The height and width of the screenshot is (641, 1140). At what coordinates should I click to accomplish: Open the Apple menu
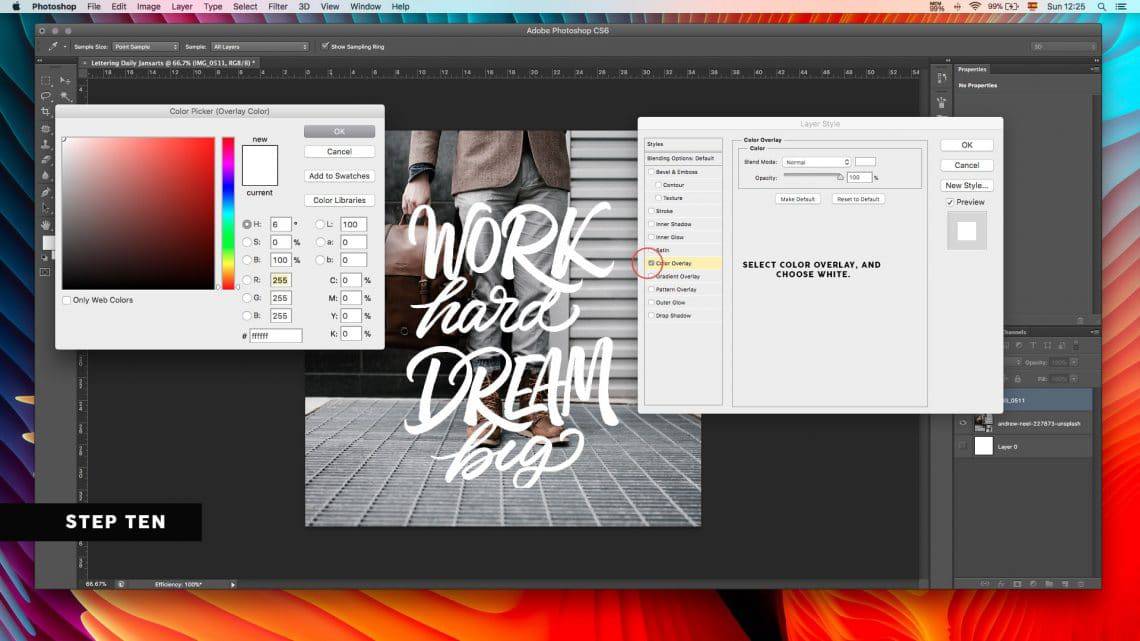click(16, 7)
